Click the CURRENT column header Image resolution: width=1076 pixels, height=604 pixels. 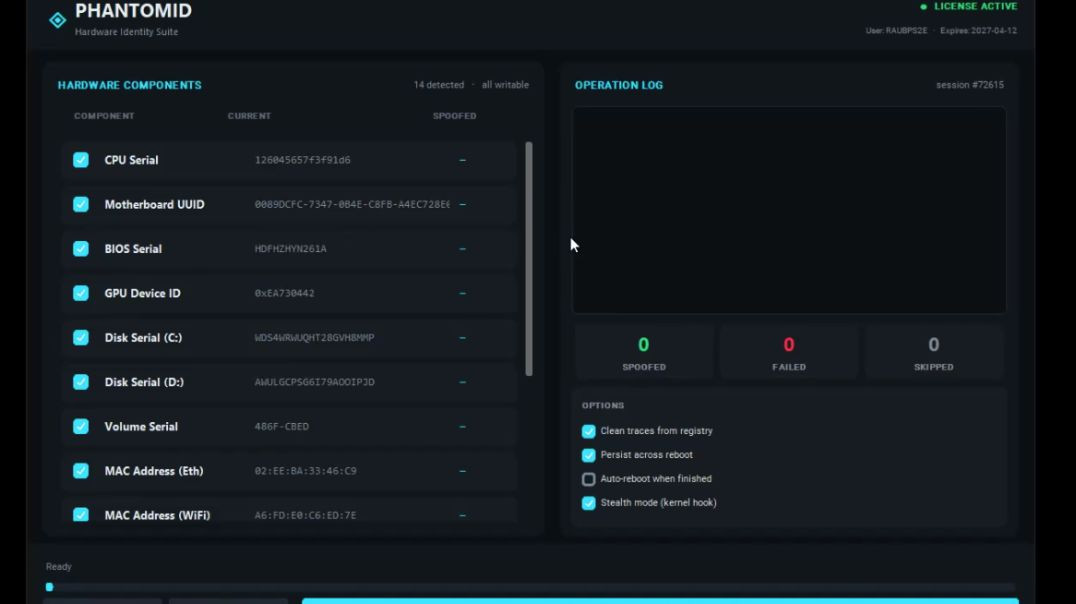[249, 116]
